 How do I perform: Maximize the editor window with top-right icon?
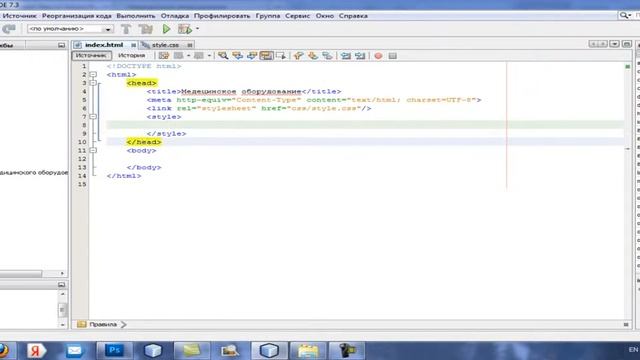(x=627, y=44)
